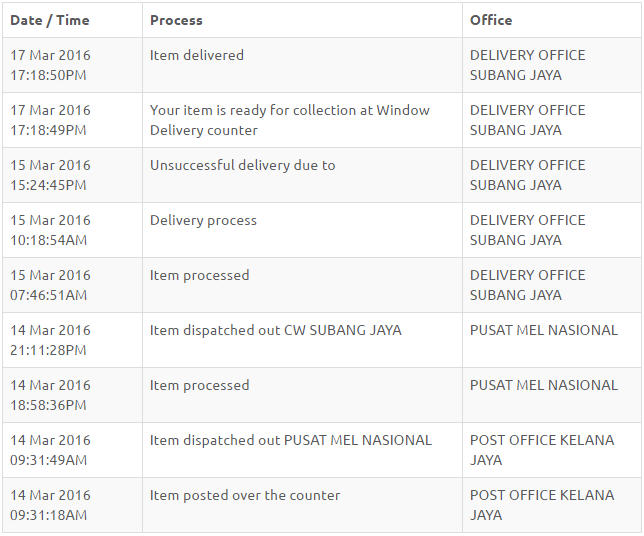644x536 pixels.
Task: Click POST OFFICE KELANA JAYA in last row
Action: point(542,505)
